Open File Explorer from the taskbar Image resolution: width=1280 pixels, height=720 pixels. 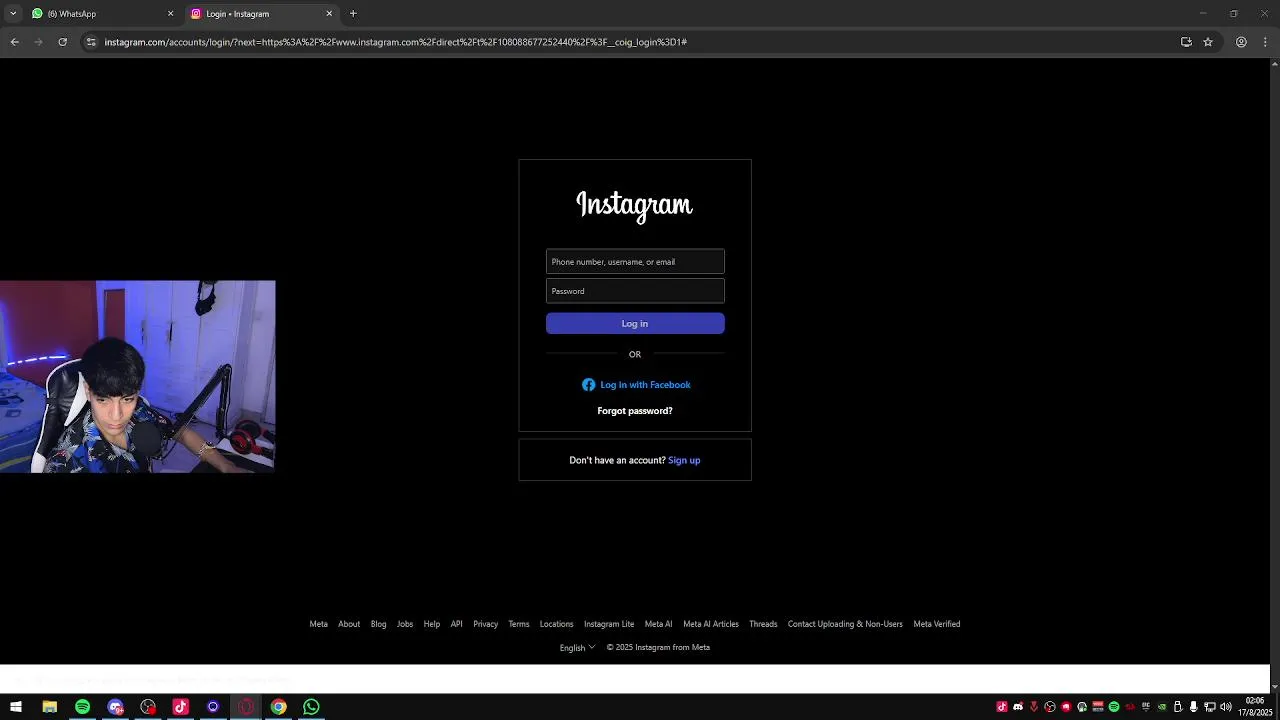(x=49, y=707)
